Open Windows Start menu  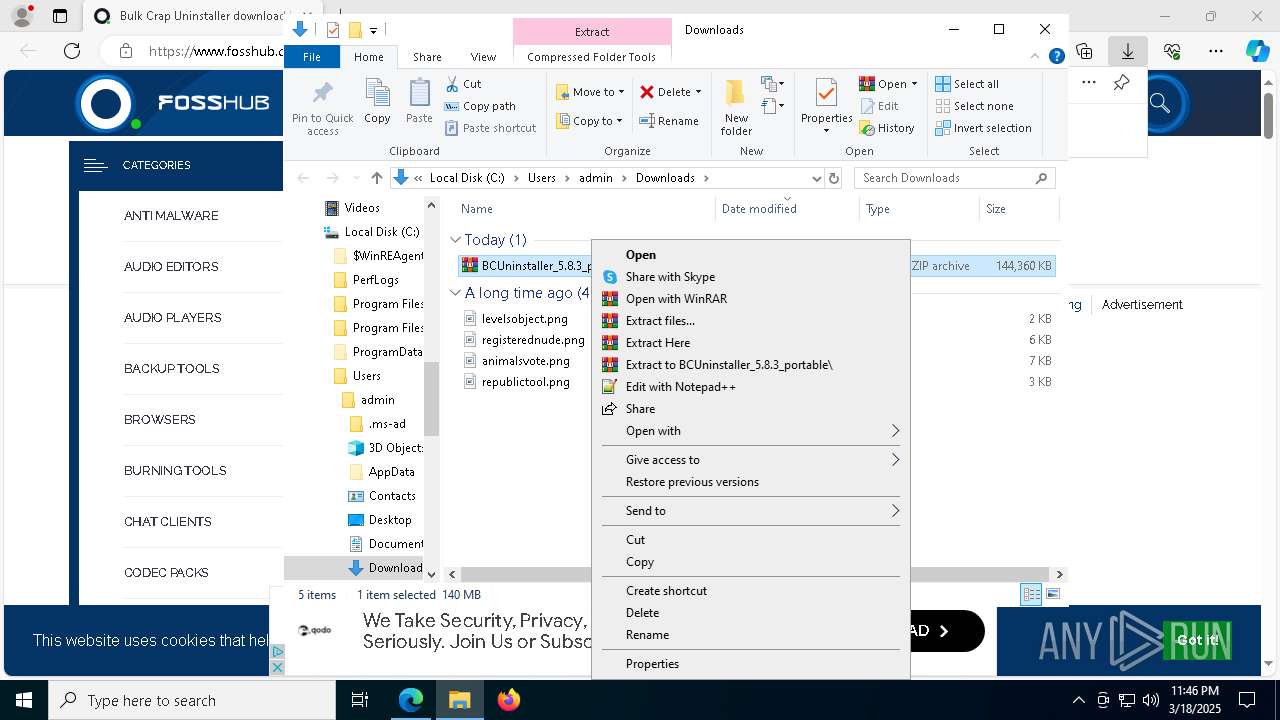click(x=24, y=700)
